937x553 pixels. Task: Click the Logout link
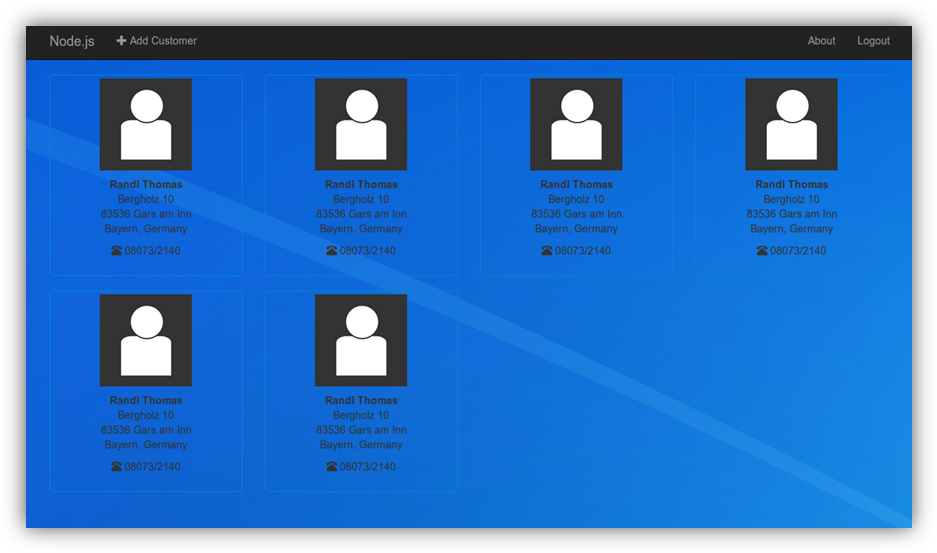coord(873,41)
